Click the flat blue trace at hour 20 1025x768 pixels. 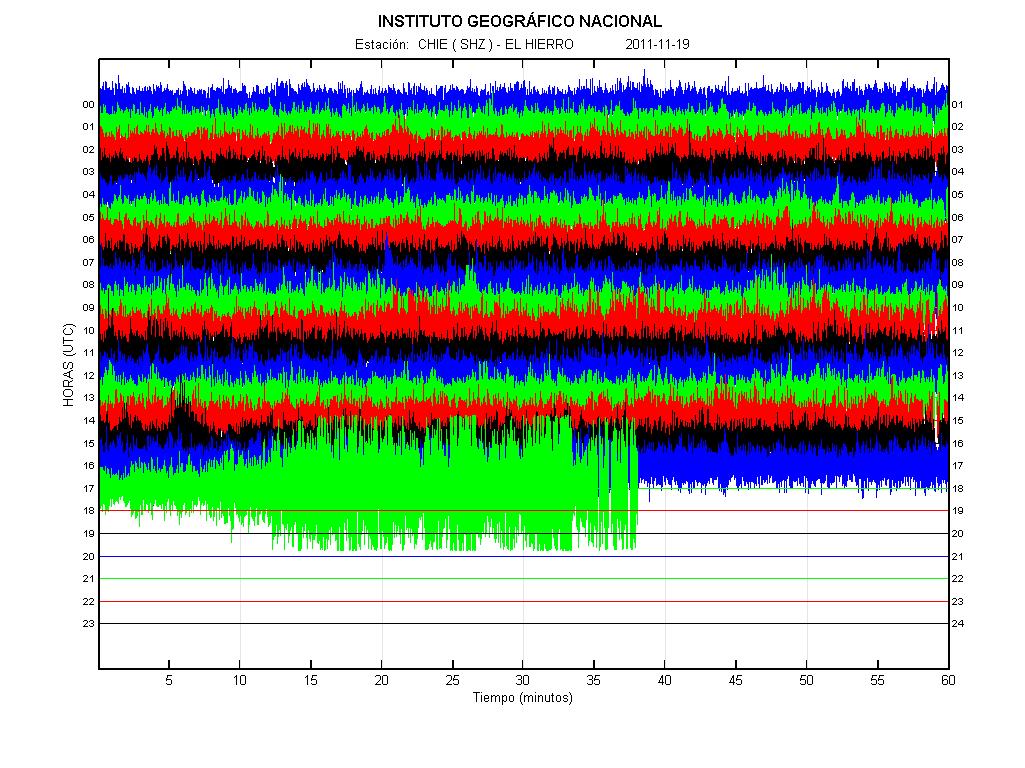pyautogui.click(x=524, y=556)
